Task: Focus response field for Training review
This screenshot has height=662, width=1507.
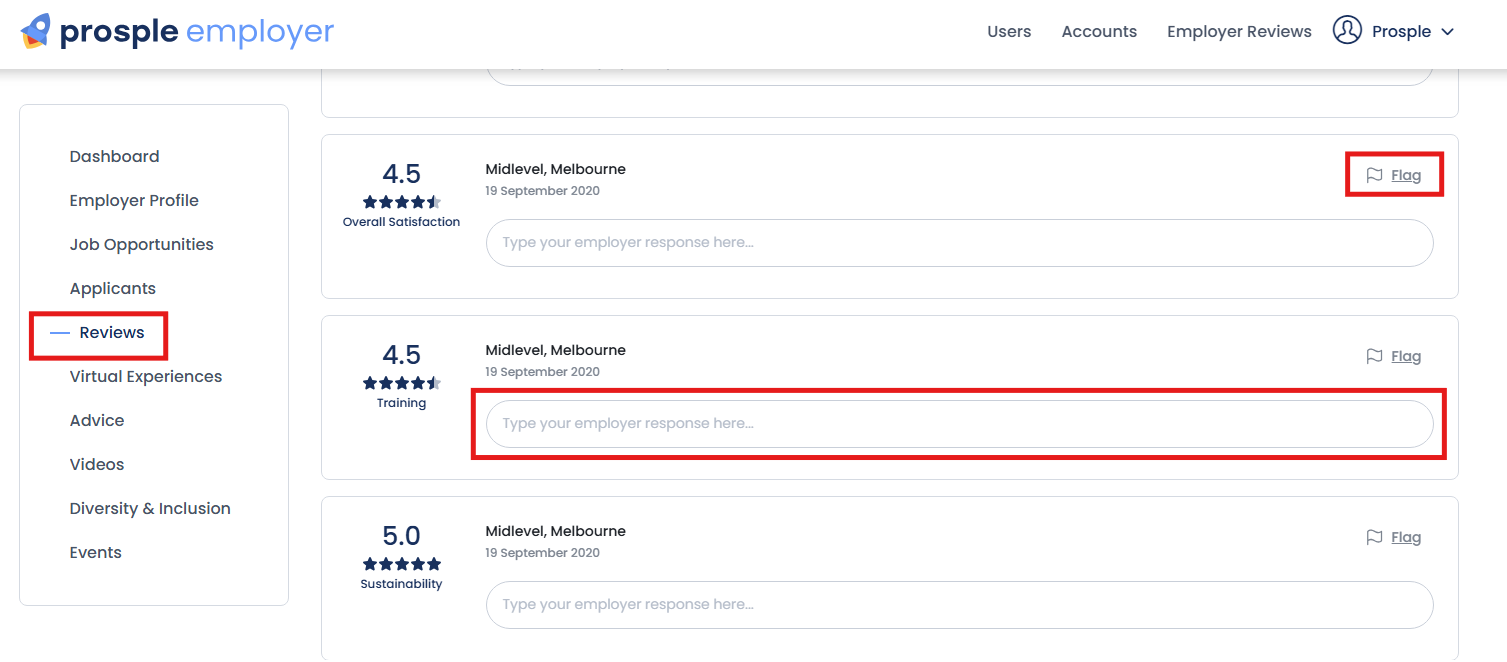Action: pyautogui.click(x=958, y=424)
